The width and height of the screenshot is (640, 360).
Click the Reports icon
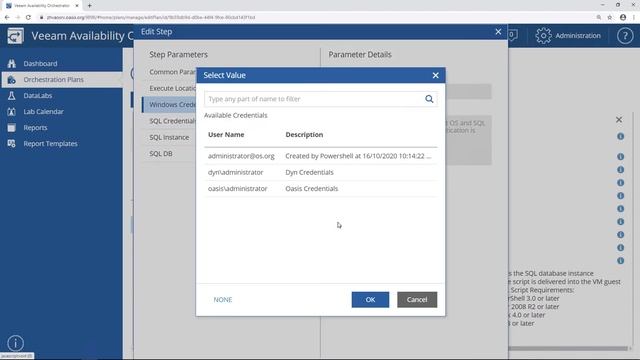point(11,128)
